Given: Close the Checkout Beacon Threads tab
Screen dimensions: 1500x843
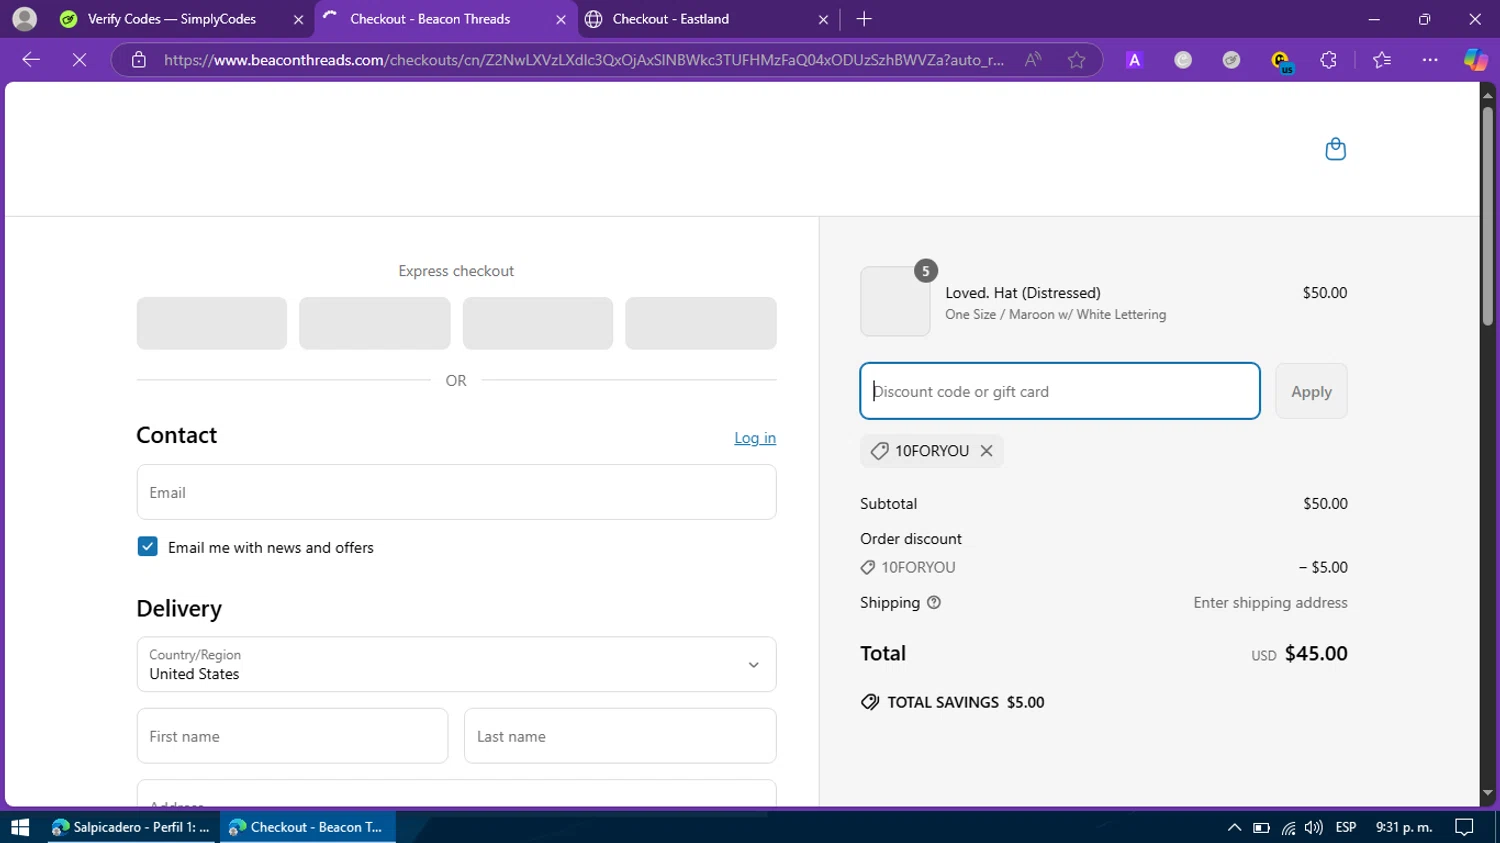Looking at the screenshot, I should 561,19.
